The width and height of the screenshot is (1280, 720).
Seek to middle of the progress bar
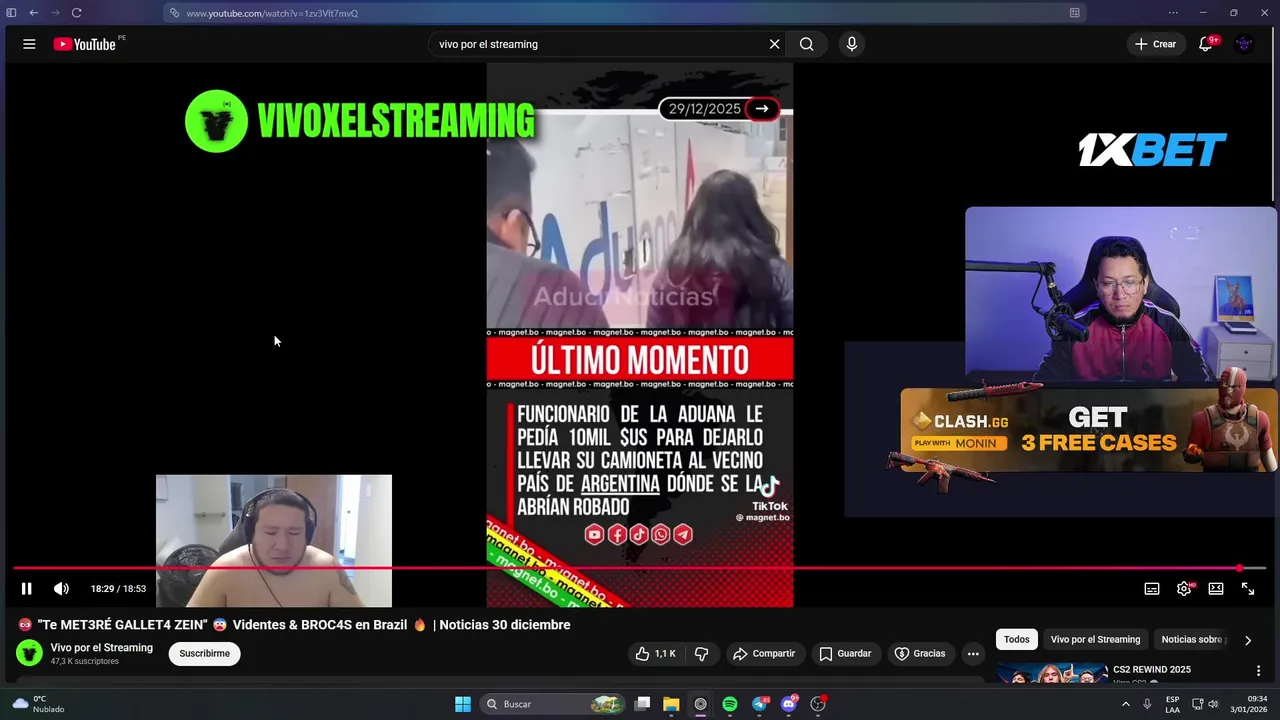[x=640, y=568]
